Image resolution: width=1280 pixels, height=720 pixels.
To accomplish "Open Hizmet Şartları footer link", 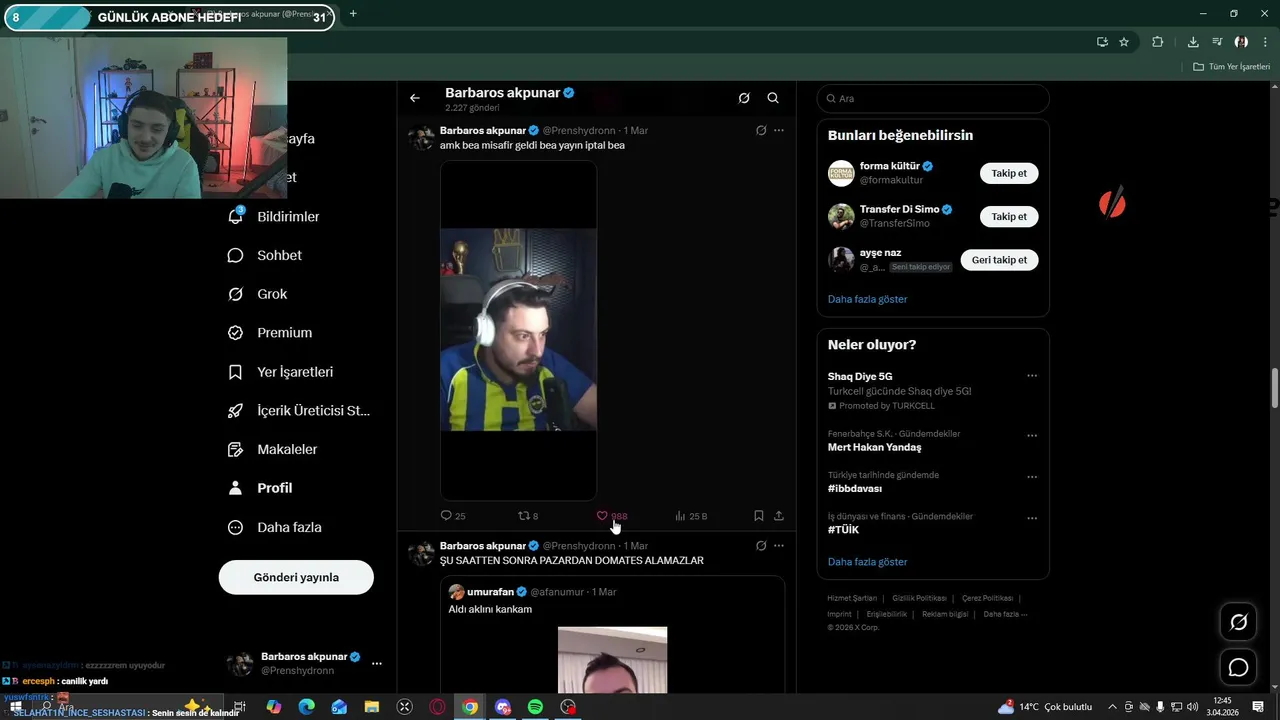I will pyautogui.click(x=851, y=598).
